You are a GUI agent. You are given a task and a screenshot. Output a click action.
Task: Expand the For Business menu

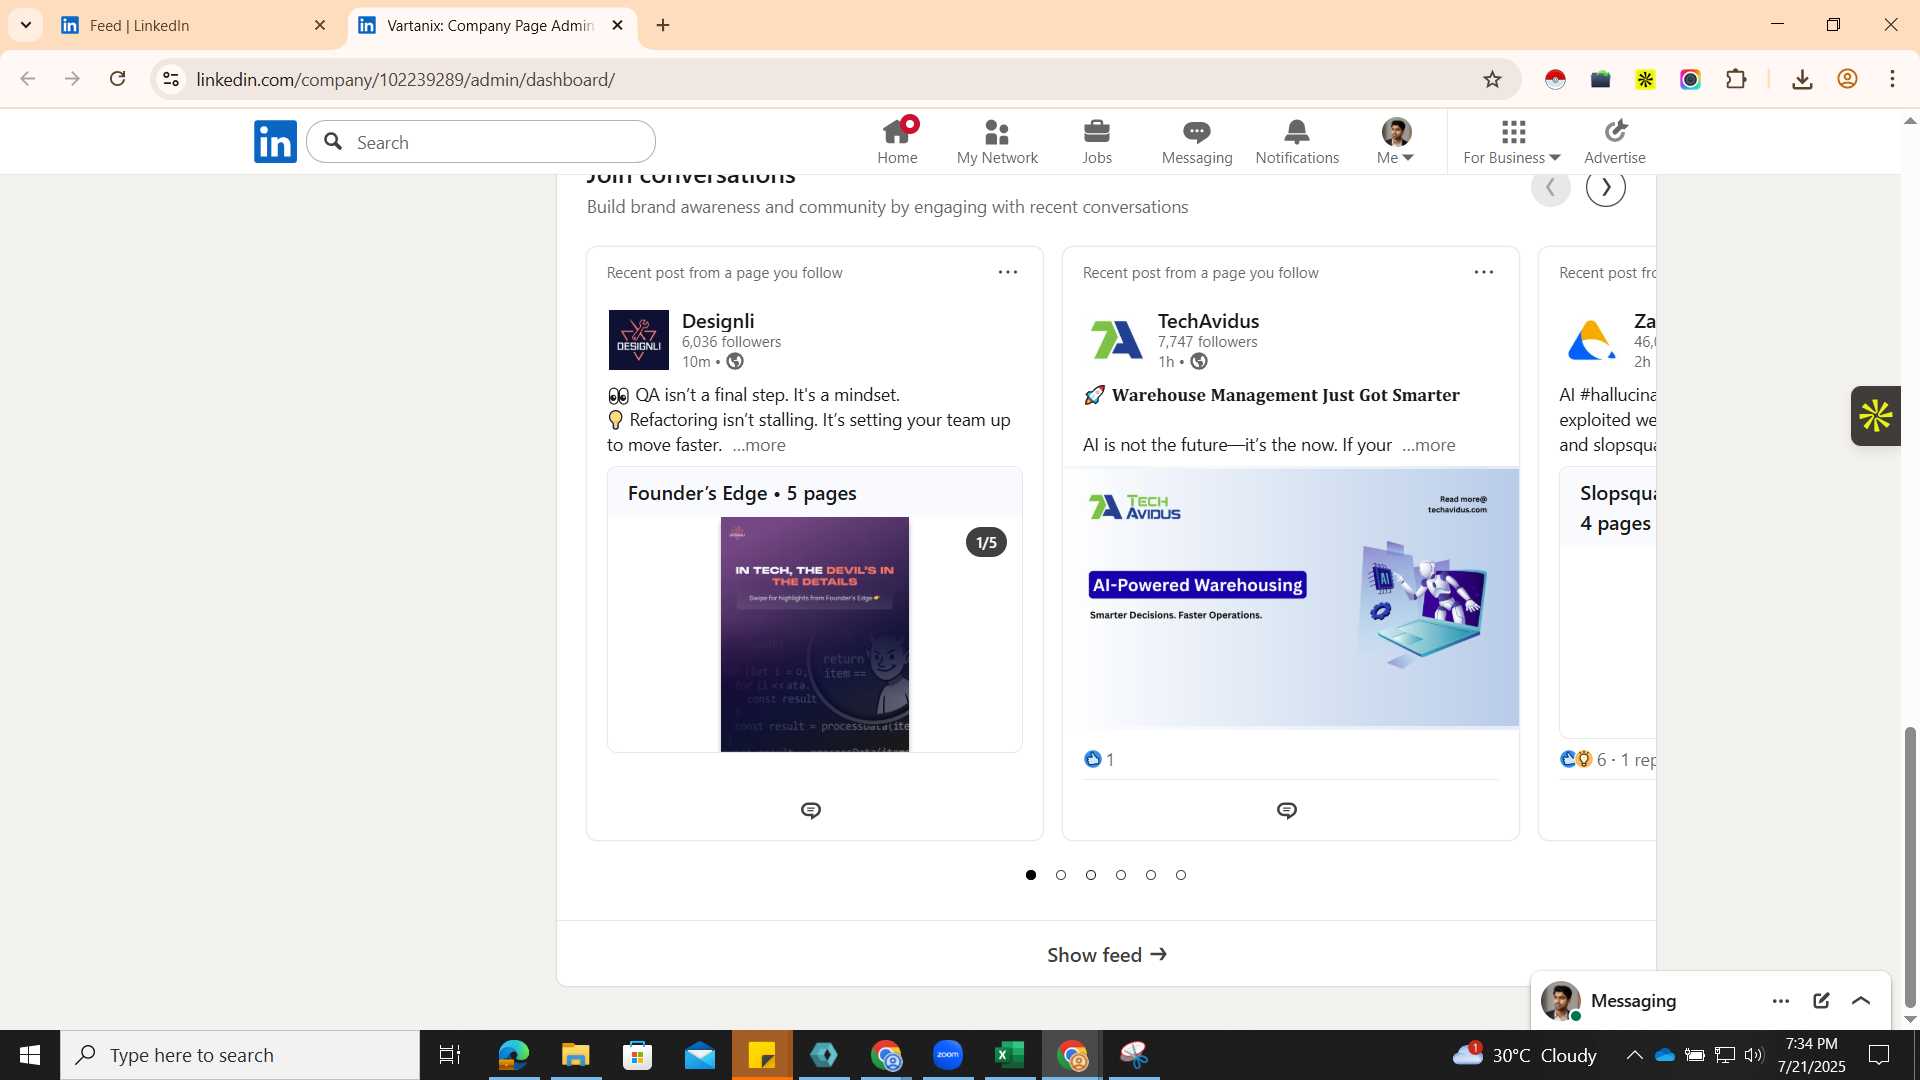pyautogui.click(x=1512, y=142)
